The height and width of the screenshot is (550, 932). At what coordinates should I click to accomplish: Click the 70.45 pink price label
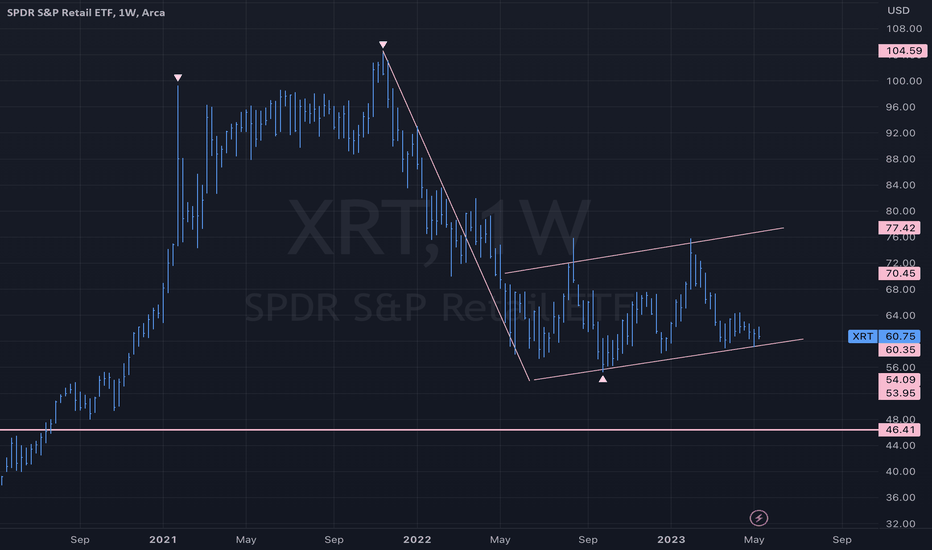point(899,274)
